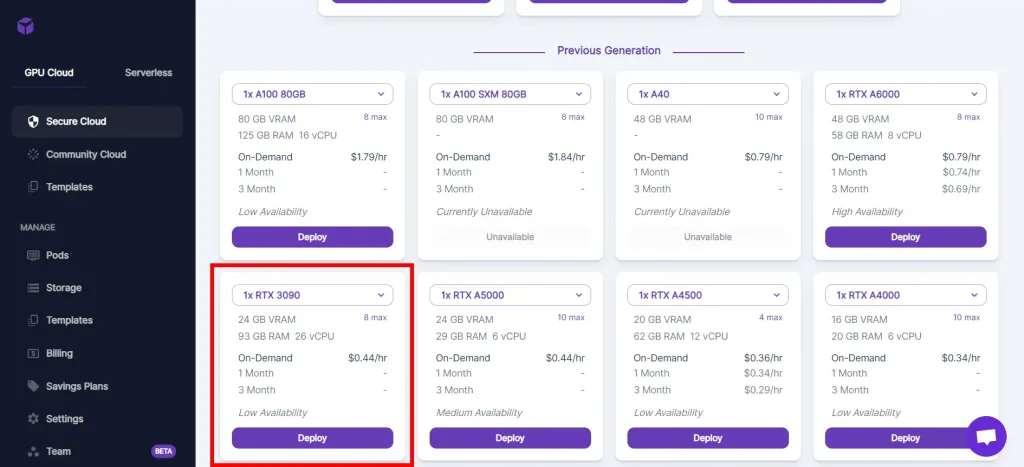Expand the 1x RTX 3090 dropdown

[x=312, y=295]
